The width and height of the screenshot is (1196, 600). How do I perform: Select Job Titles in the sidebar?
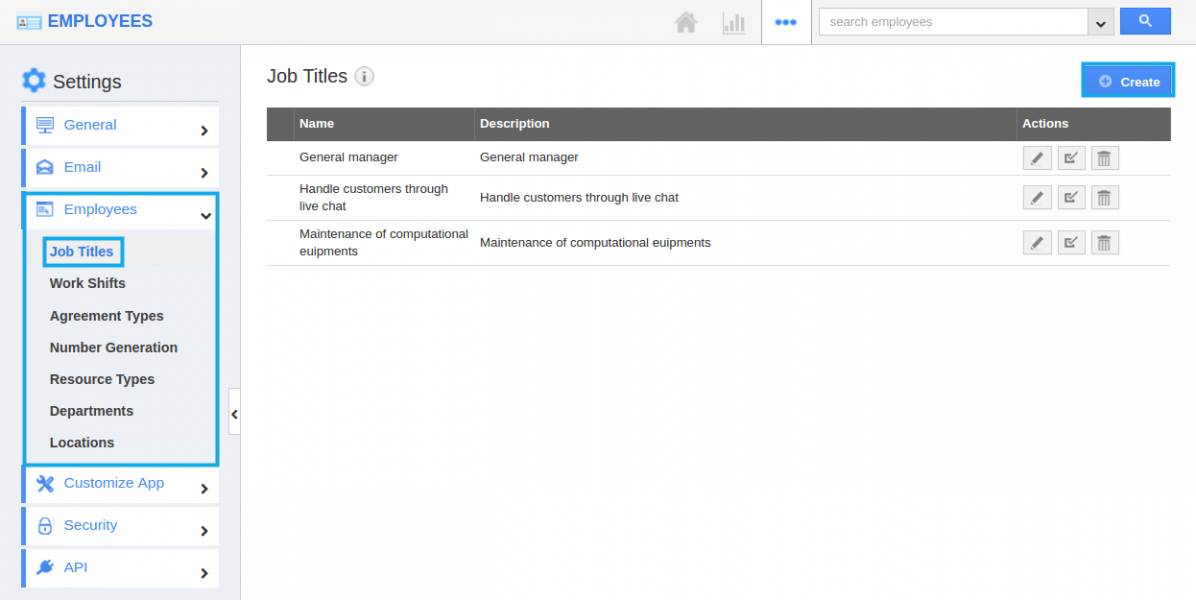(x=82, y=252)
